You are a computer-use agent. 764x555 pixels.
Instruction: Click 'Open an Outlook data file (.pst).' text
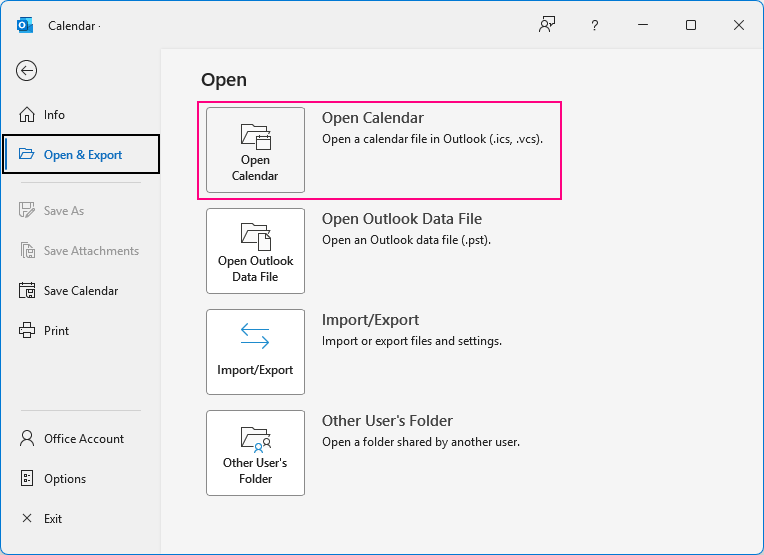pos(406,240)
